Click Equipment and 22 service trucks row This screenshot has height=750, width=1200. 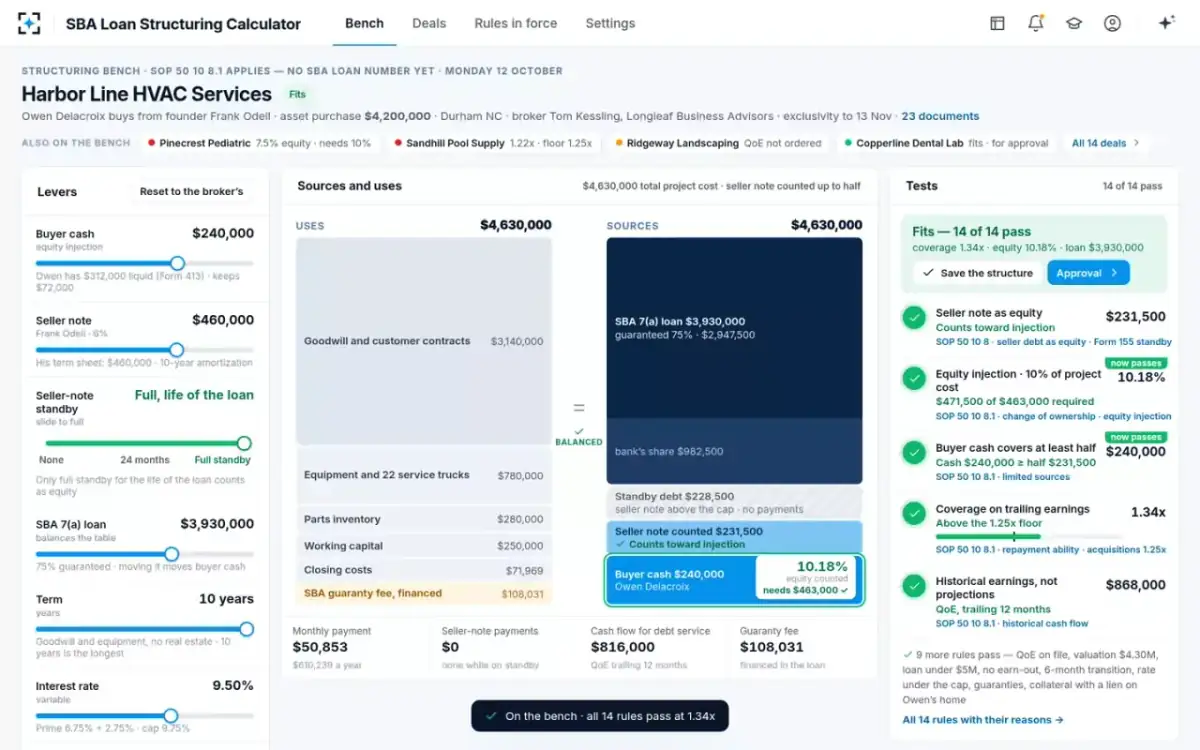[x=423, y=475]
